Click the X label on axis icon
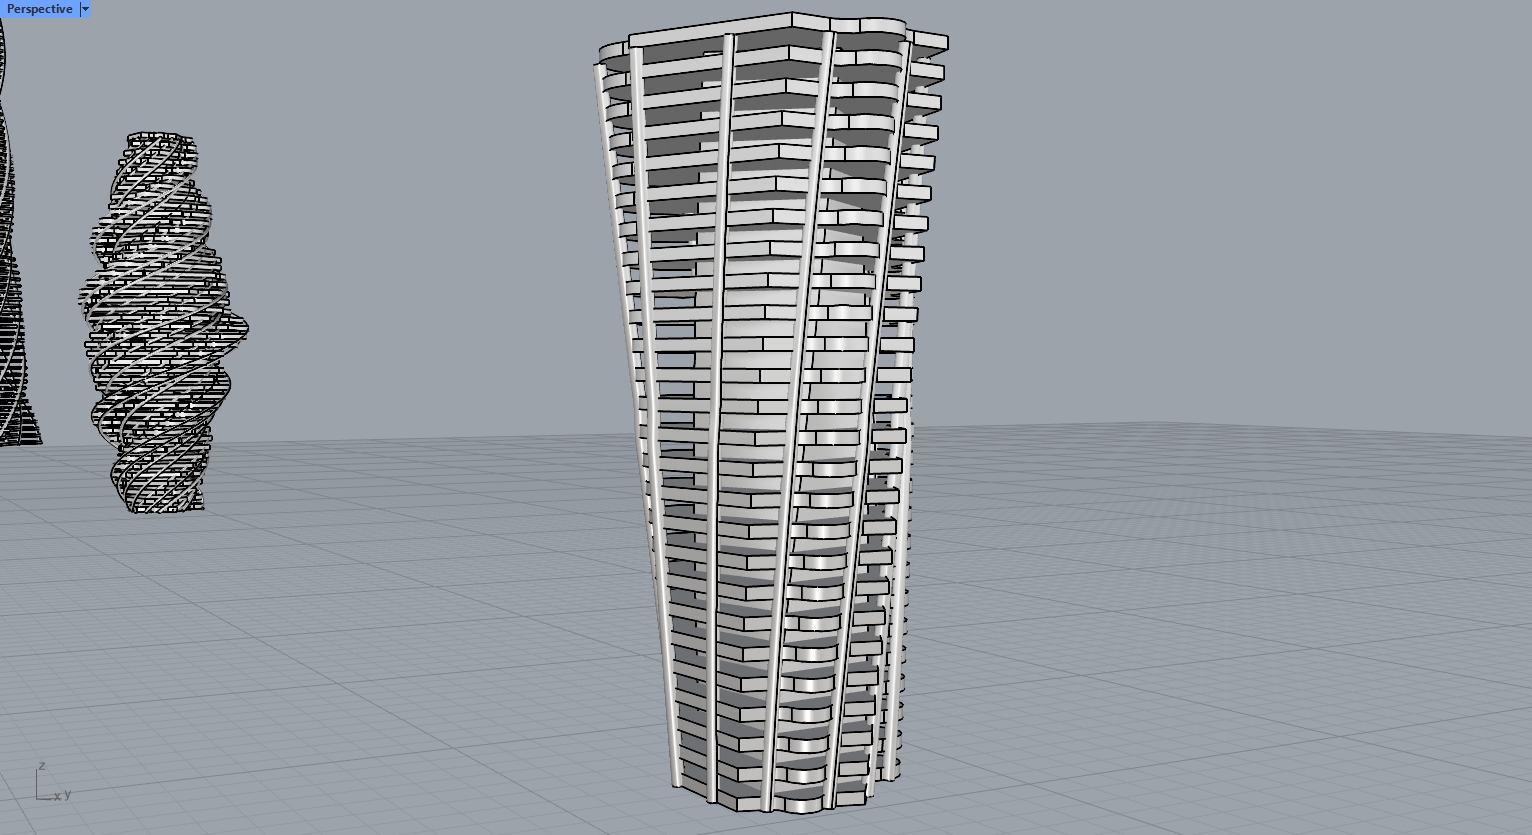The height and width of the screenshot is (835, 1532). (x=58, y=796)
